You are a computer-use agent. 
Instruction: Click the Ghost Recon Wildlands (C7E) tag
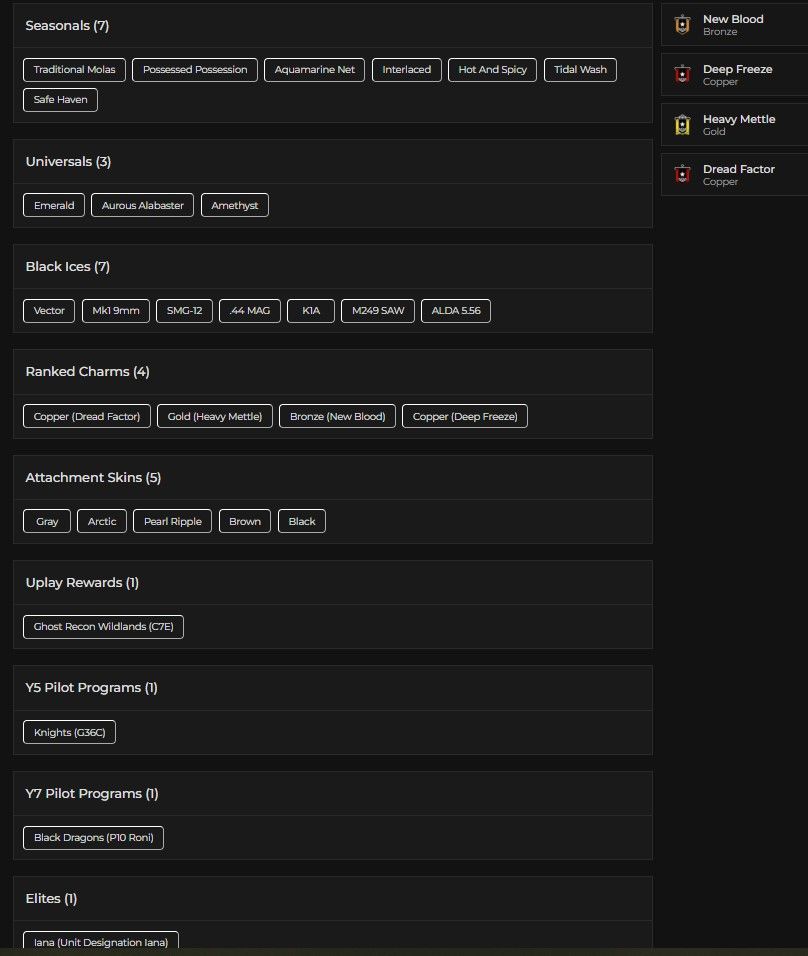click(x=104, y=627)
